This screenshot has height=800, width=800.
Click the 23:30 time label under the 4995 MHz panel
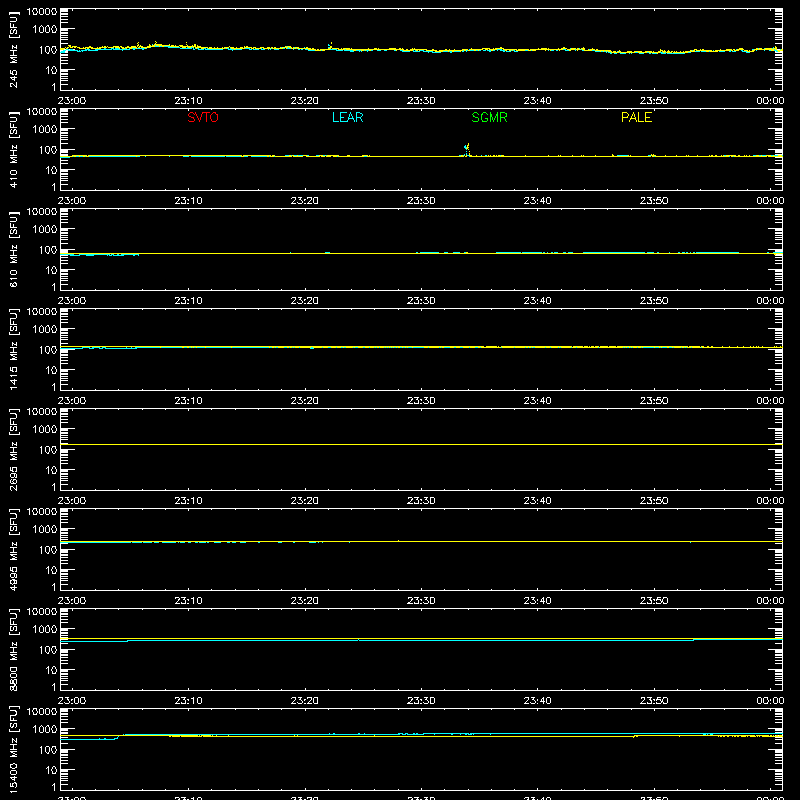[x=421, y=601]
